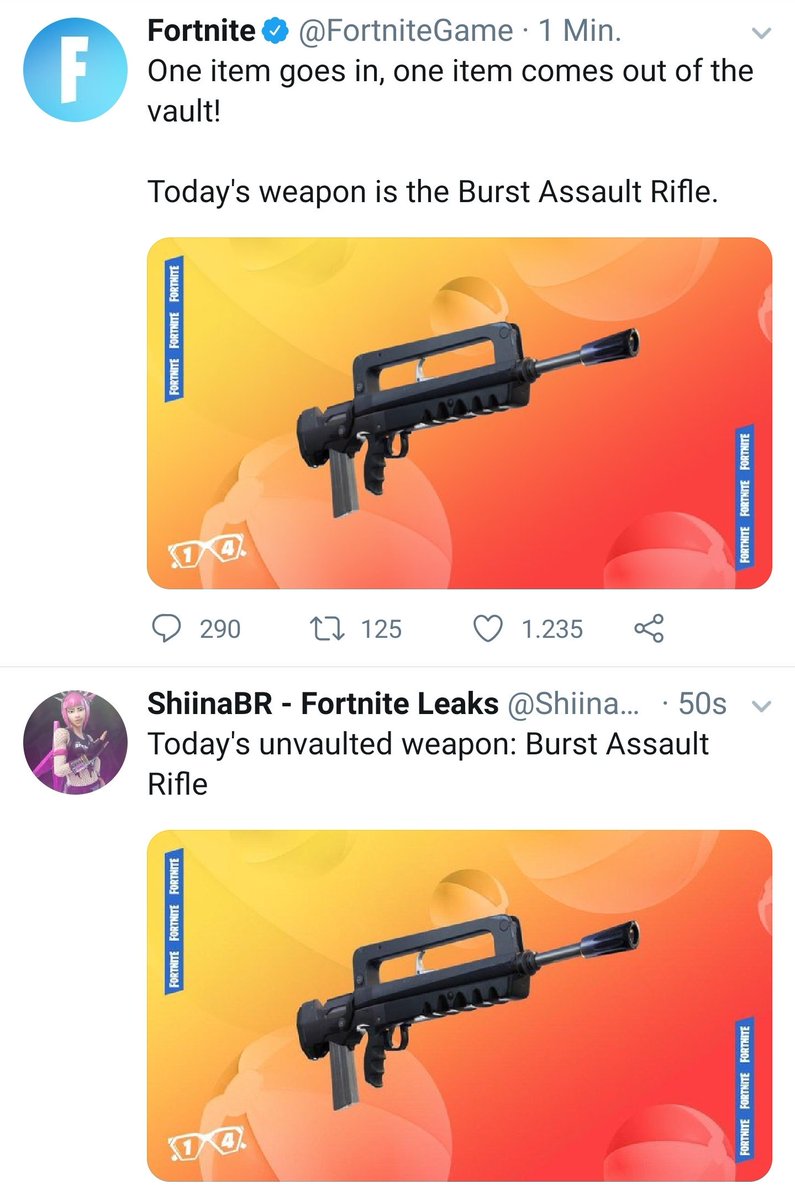View the Fortnite tweet's Burst Assault Rifle image
This screenshot has height=1200, width=795.
point(460,413)
